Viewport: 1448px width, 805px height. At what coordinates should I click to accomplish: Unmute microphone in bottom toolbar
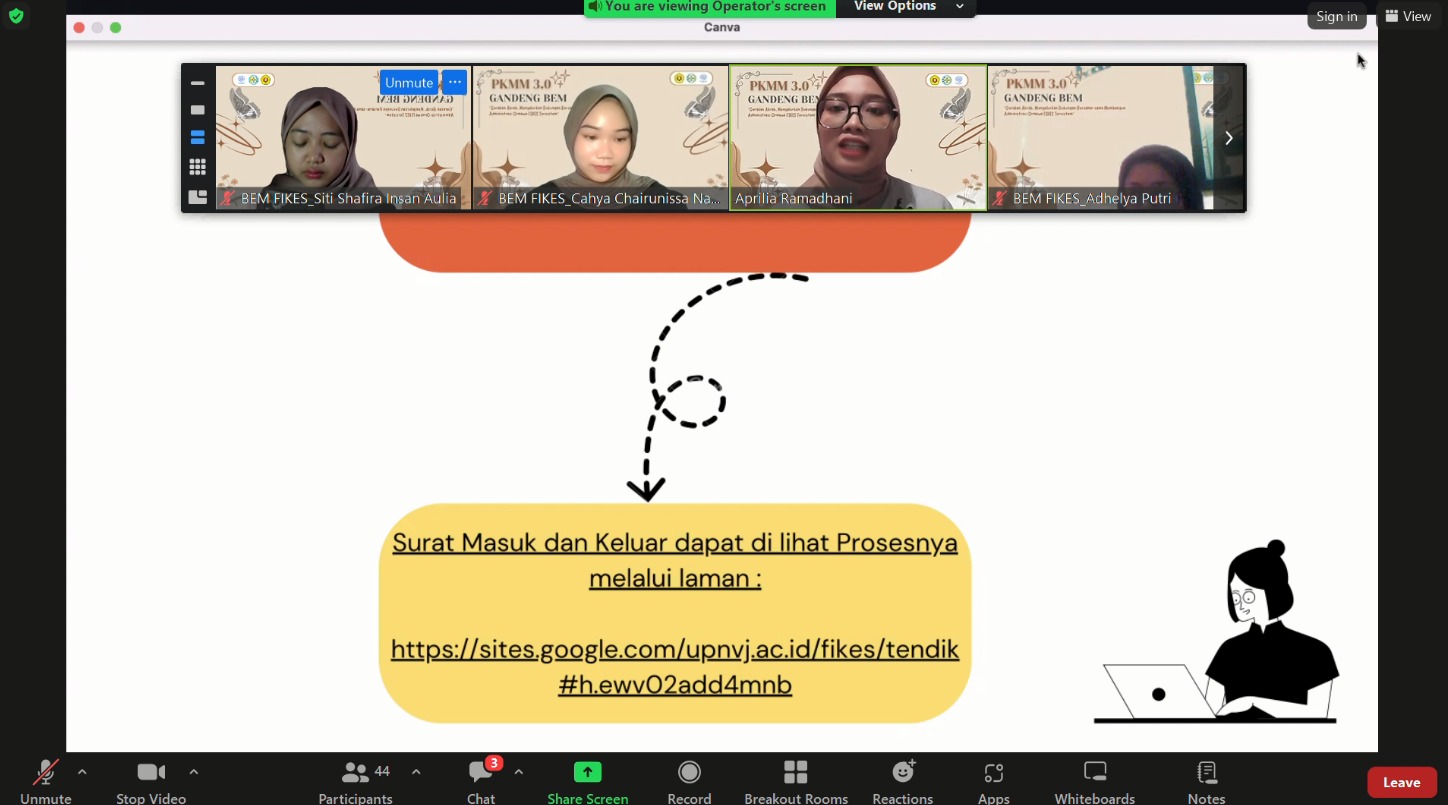point(45,773)
